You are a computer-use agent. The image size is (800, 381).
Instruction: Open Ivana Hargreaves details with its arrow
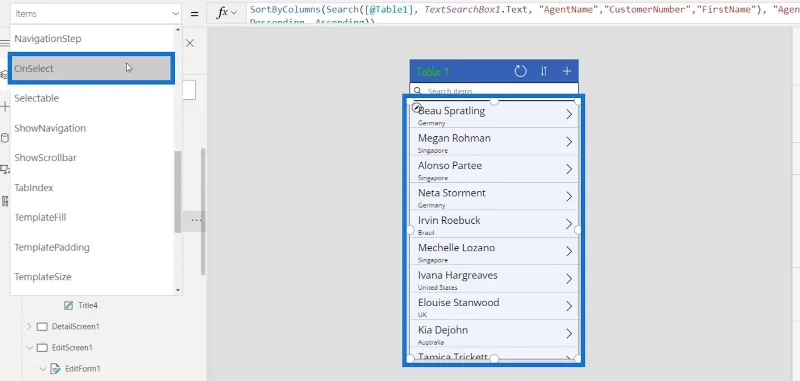point(569,279)
